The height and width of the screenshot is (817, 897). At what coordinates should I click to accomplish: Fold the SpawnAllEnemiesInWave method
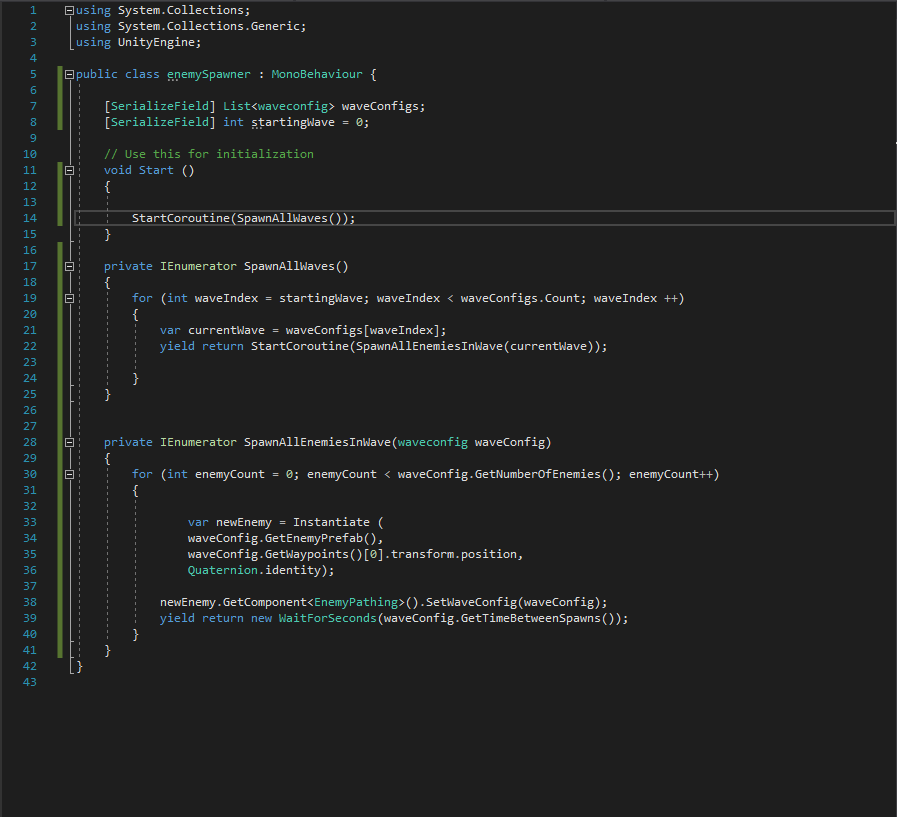(x=68, y=442)
